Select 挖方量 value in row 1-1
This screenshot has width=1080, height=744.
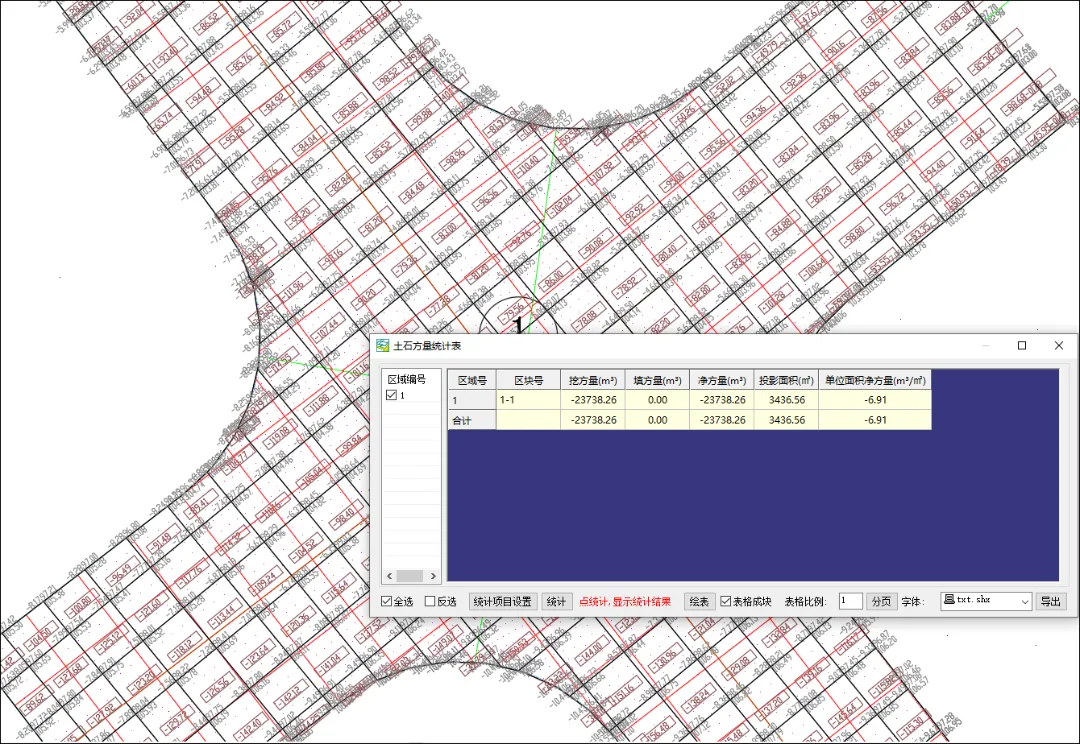pyautogui.click(x=593, y=400)
